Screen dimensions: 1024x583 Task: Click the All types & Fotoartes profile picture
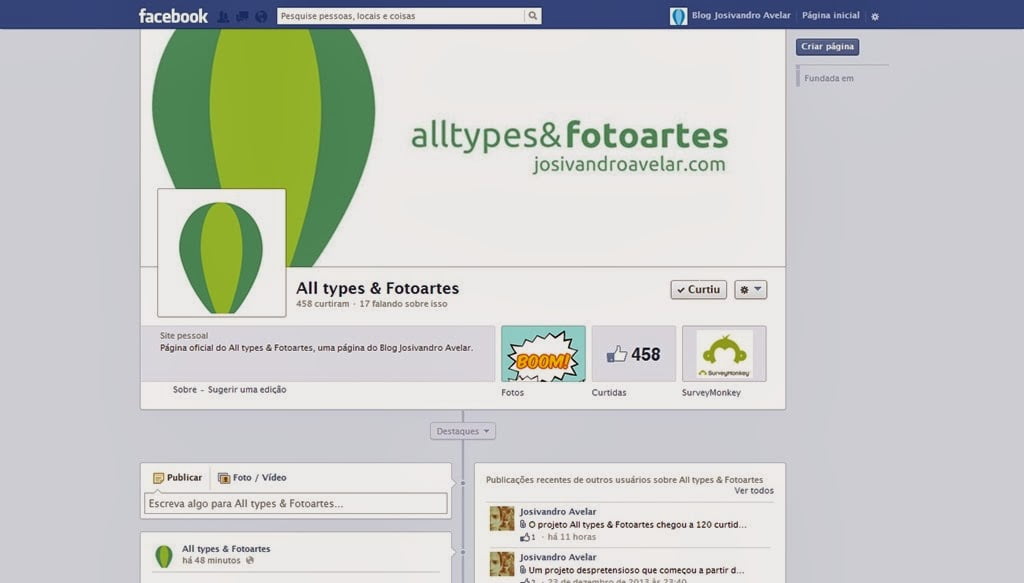[x=221, y=253]
